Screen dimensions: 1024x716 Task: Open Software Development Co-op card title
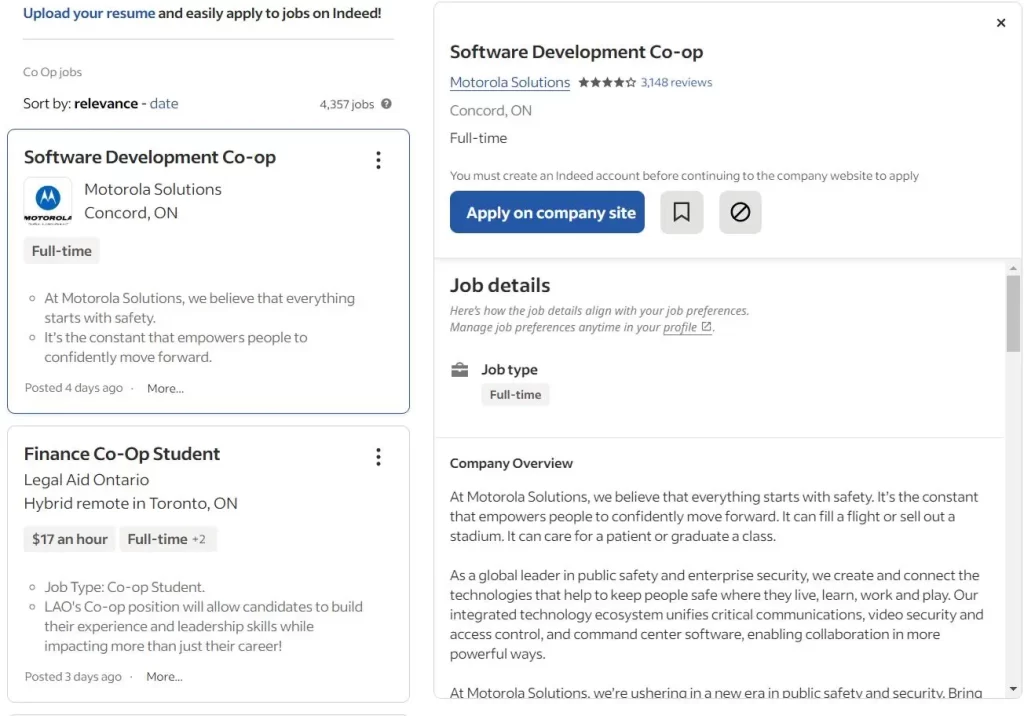click(150, 157)
